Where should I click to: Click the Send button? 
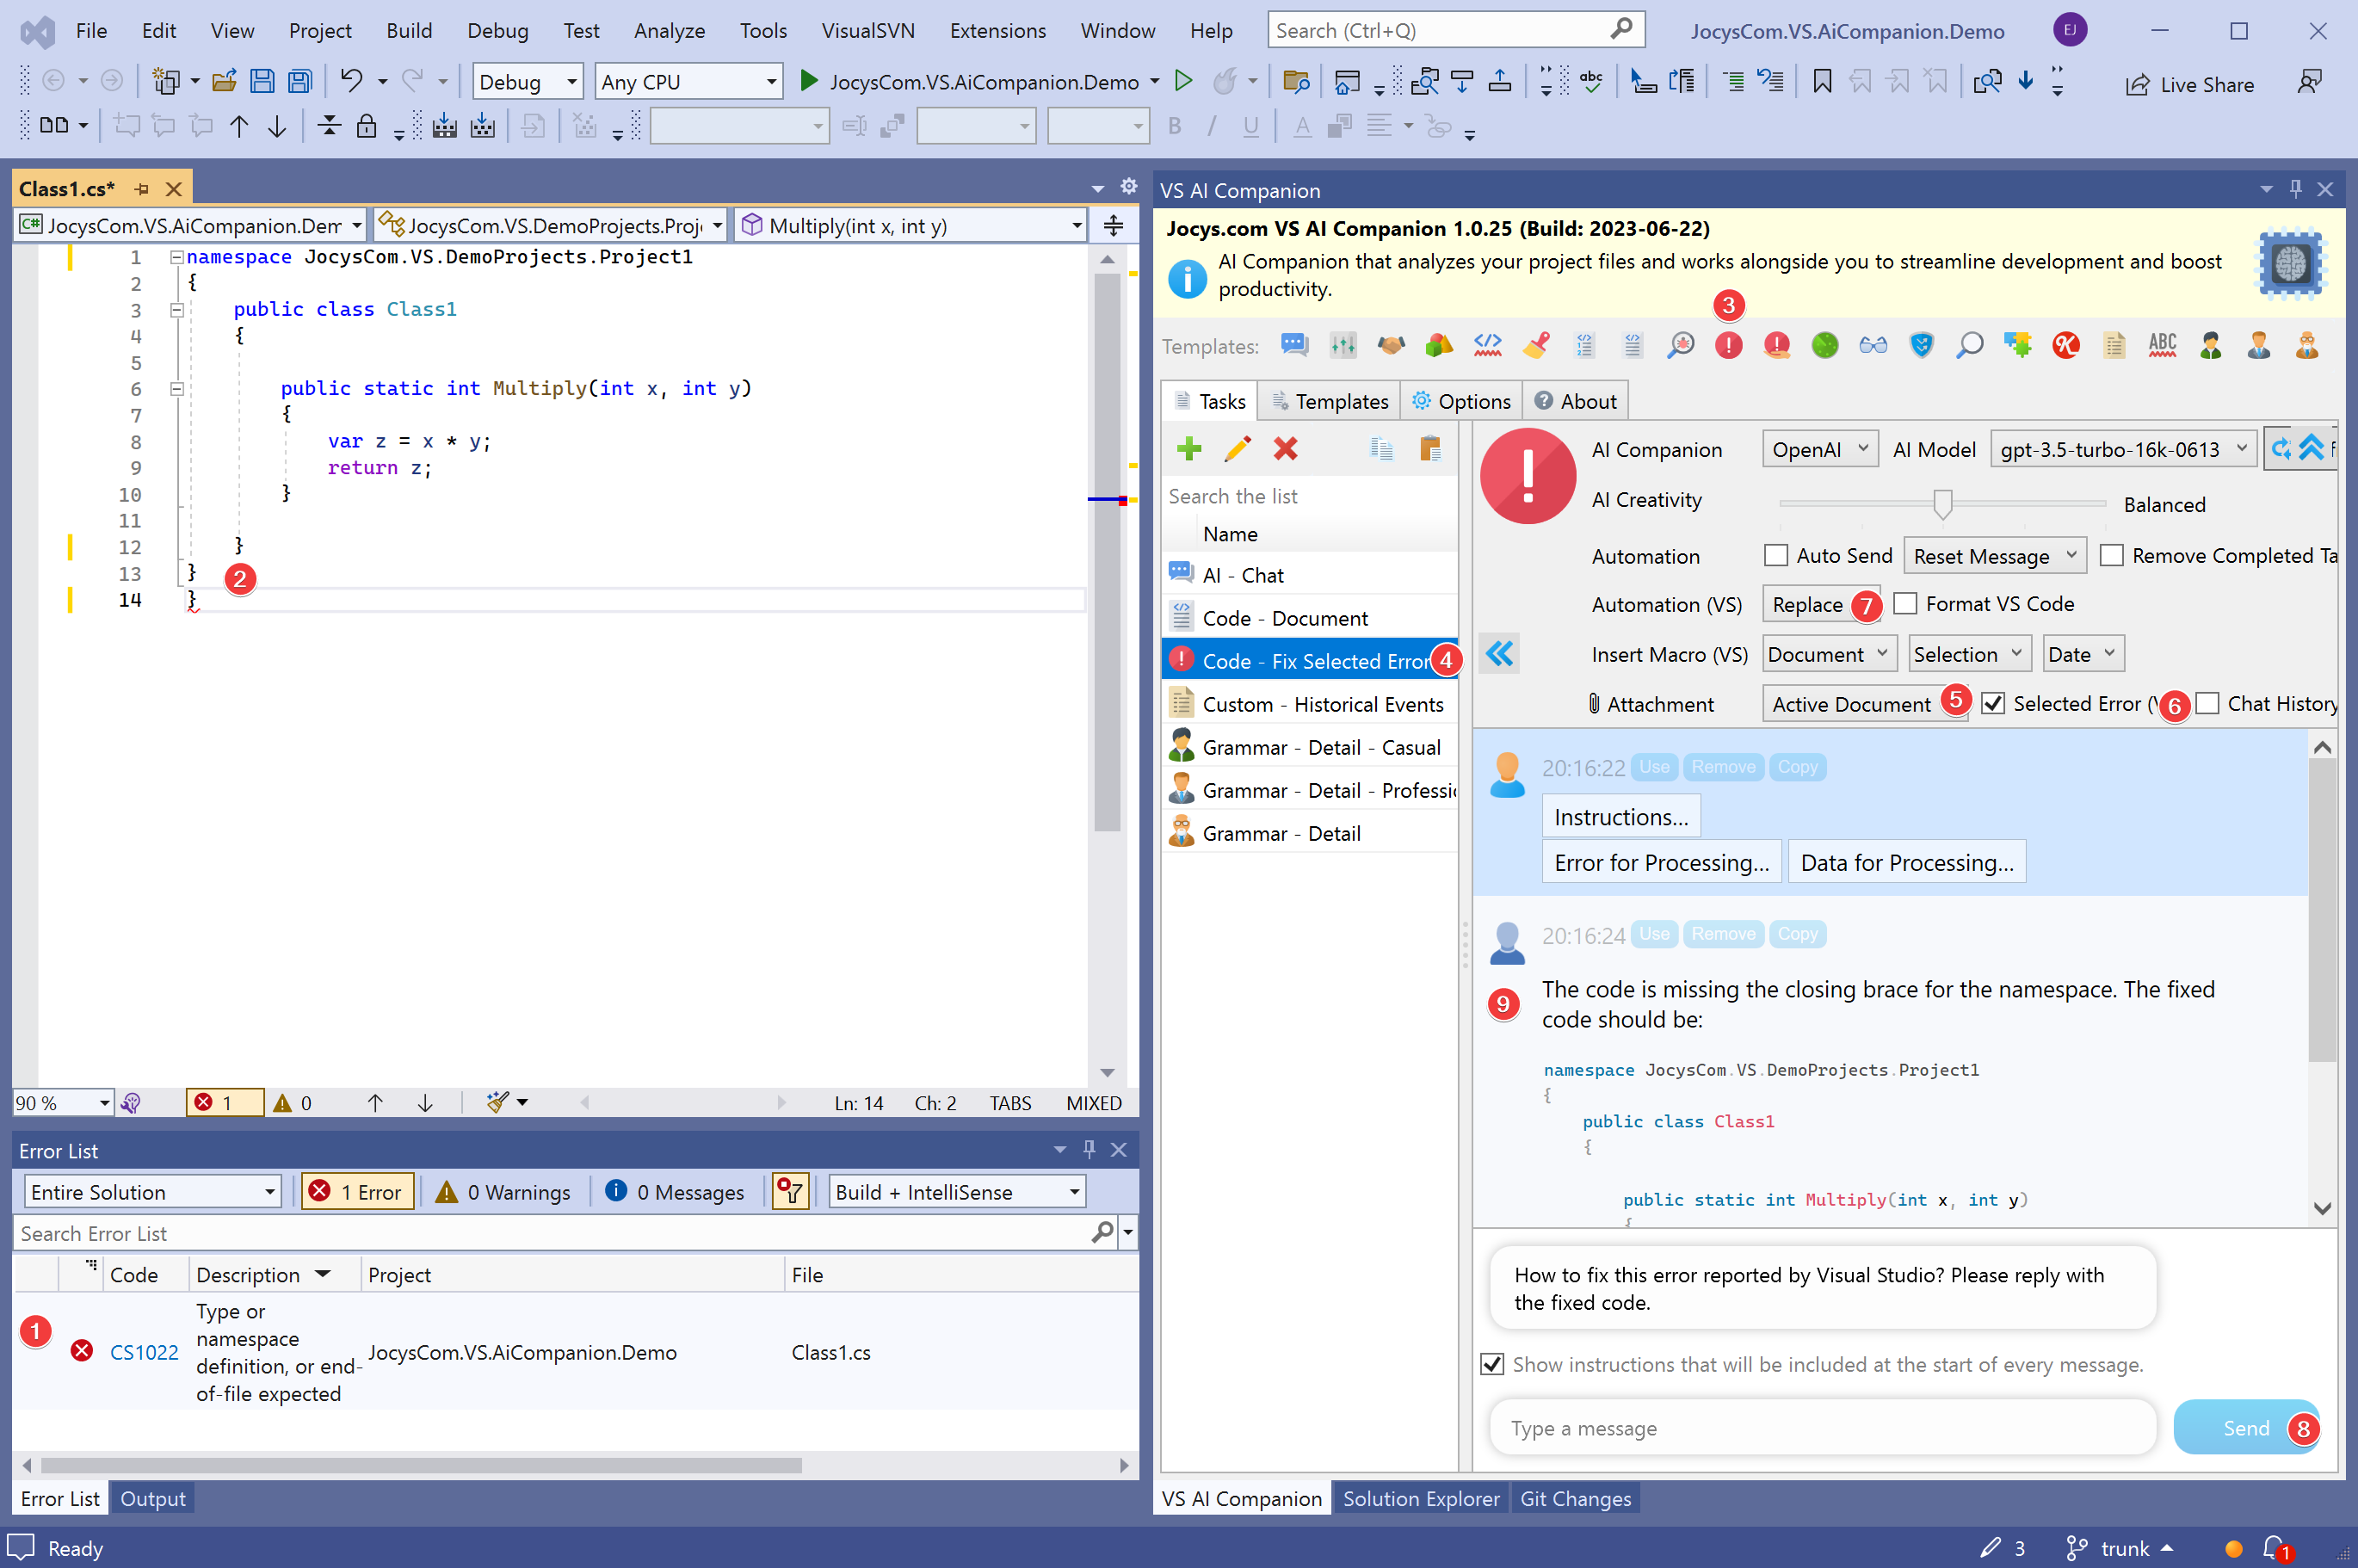2245,1428
